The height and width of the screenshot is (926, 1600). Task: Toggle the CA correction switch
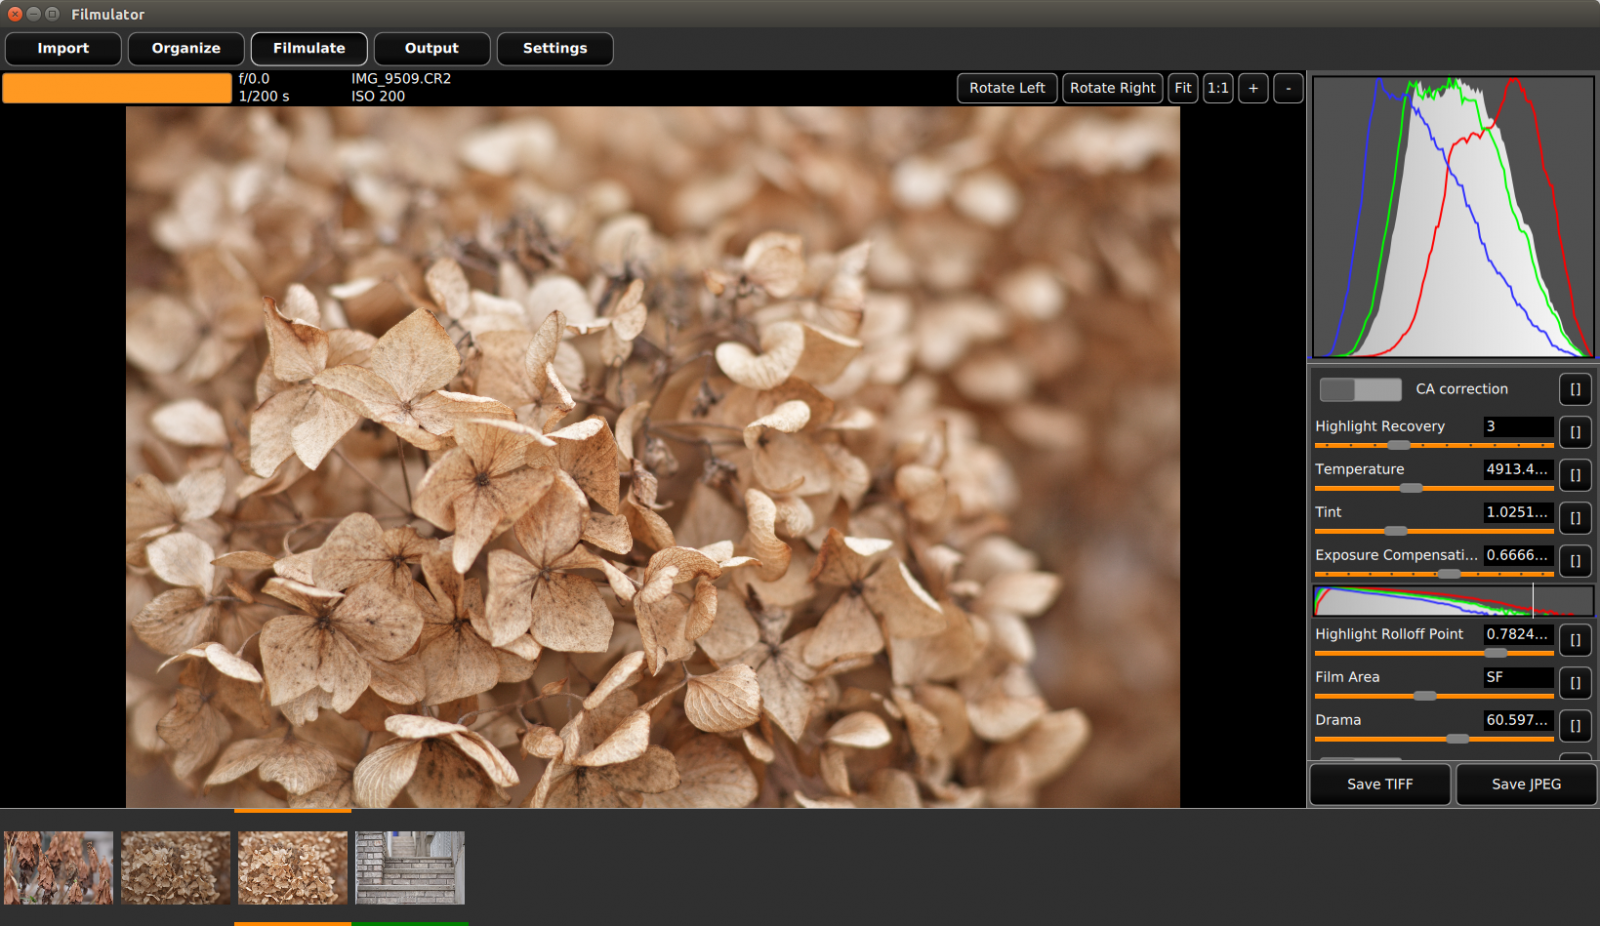(x=1360, y=389)
